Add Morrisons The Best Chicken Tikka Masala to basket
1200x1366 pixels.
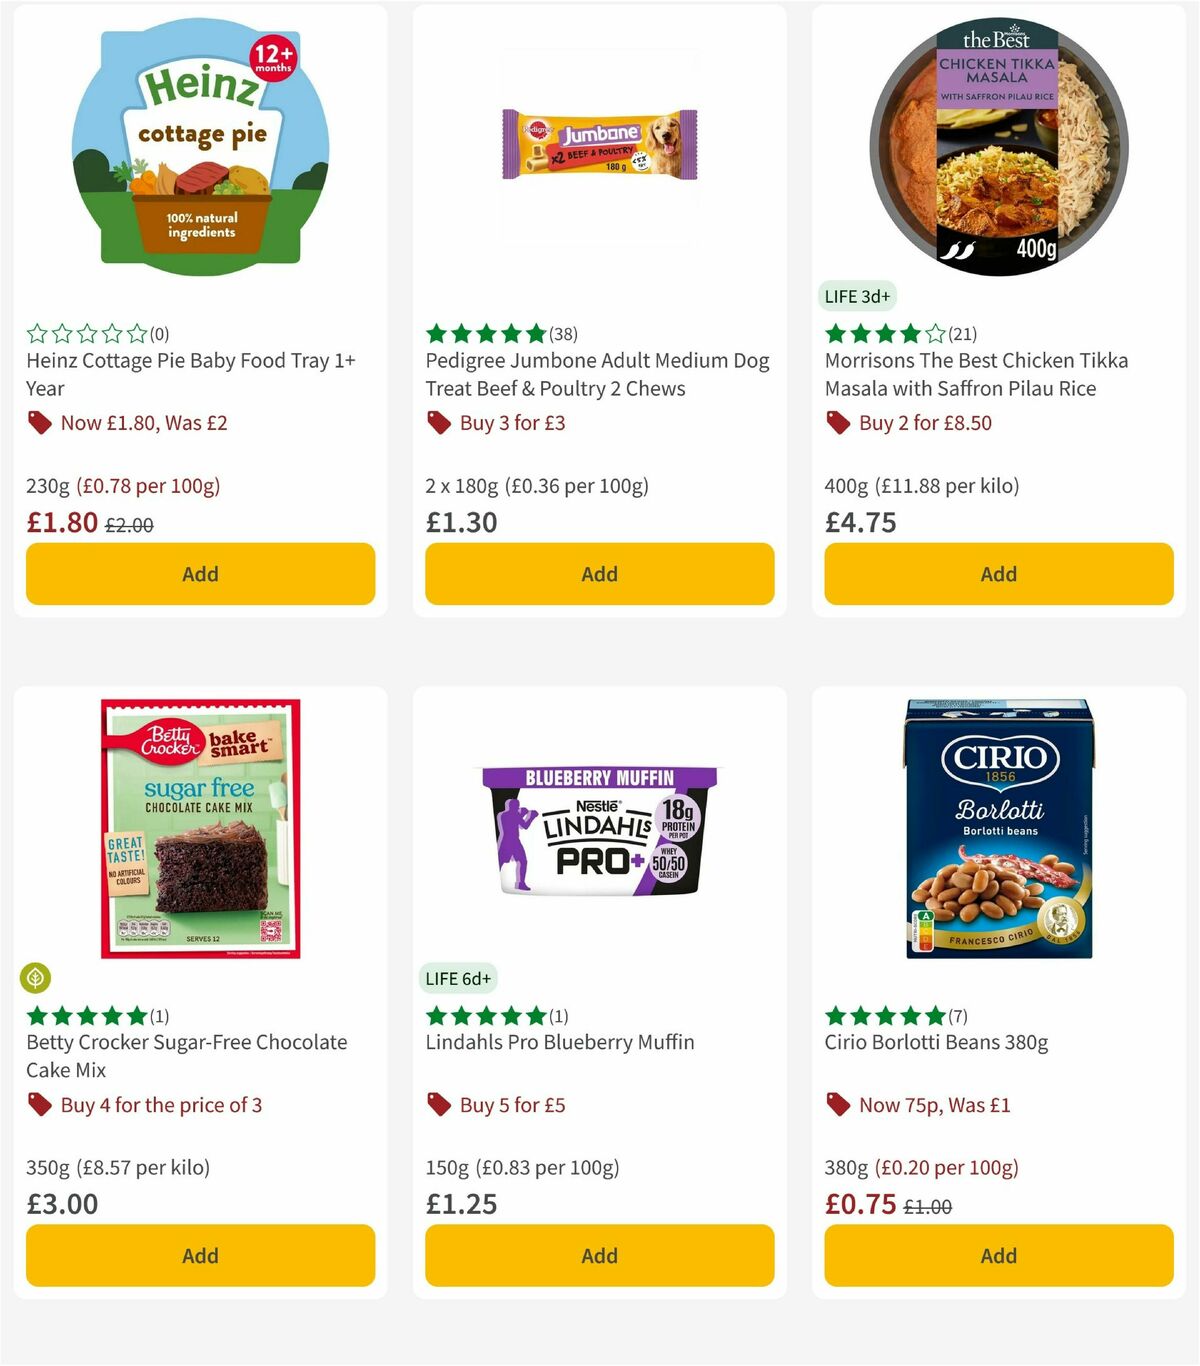[x=998, y=574]
